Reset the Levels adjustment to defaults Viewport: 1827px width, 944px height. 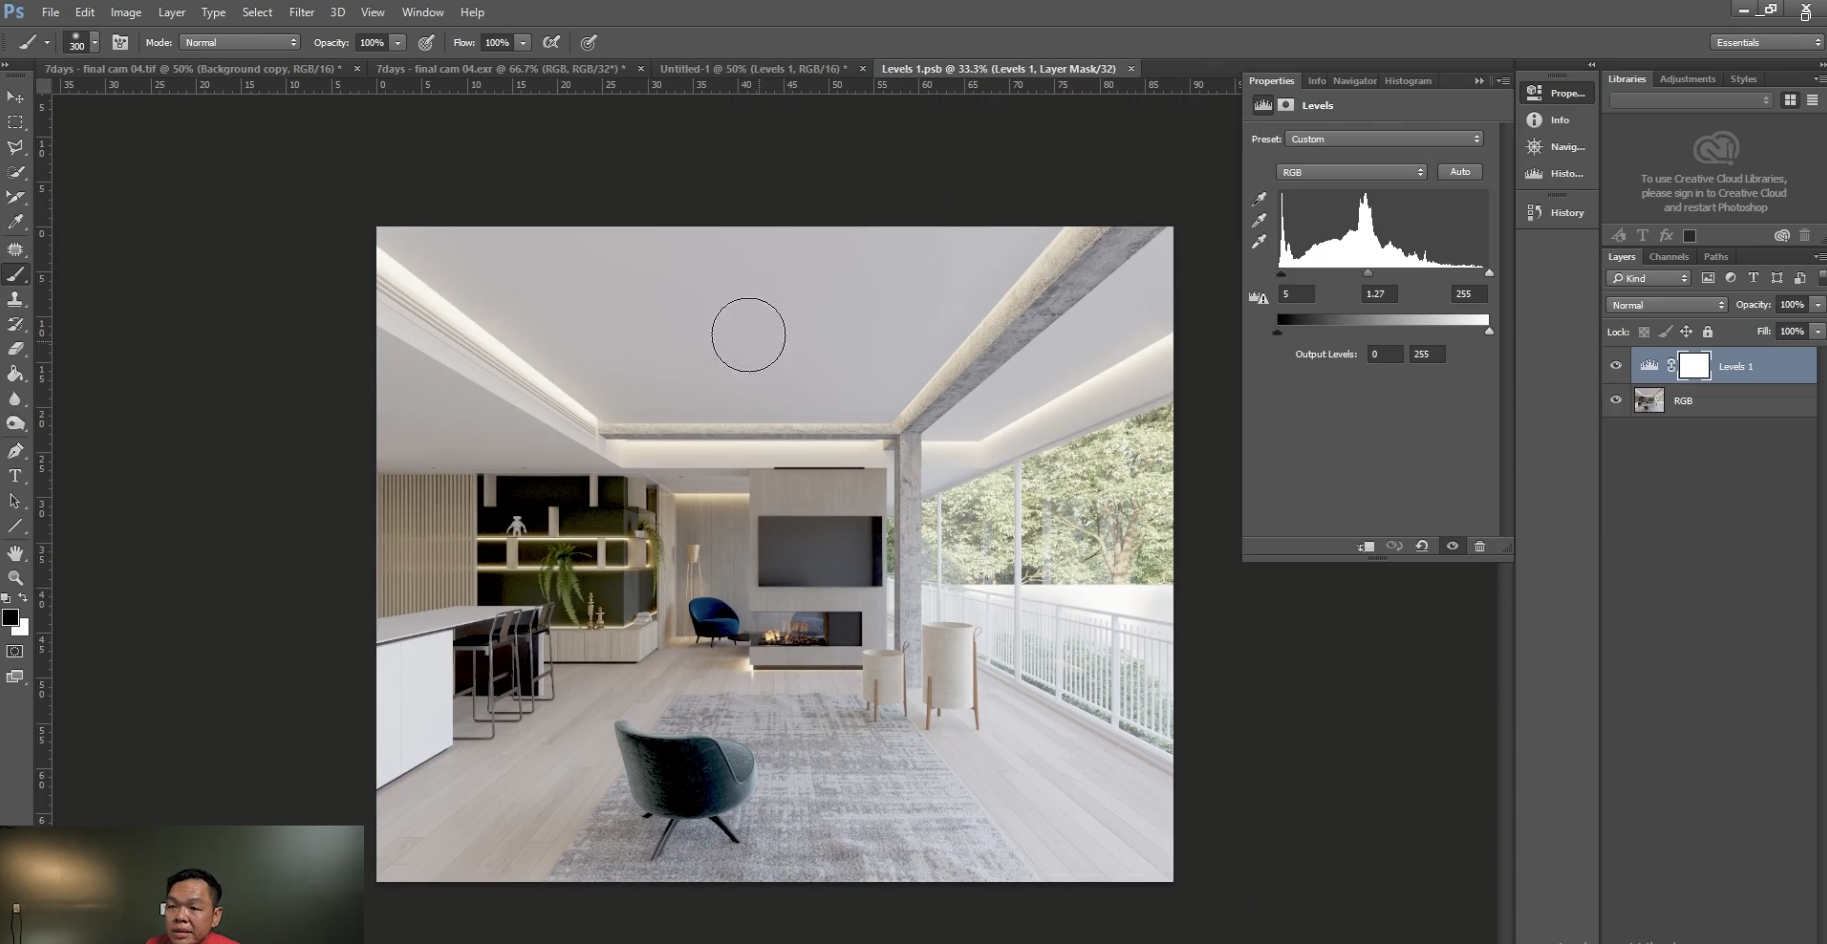point(1421,546)
